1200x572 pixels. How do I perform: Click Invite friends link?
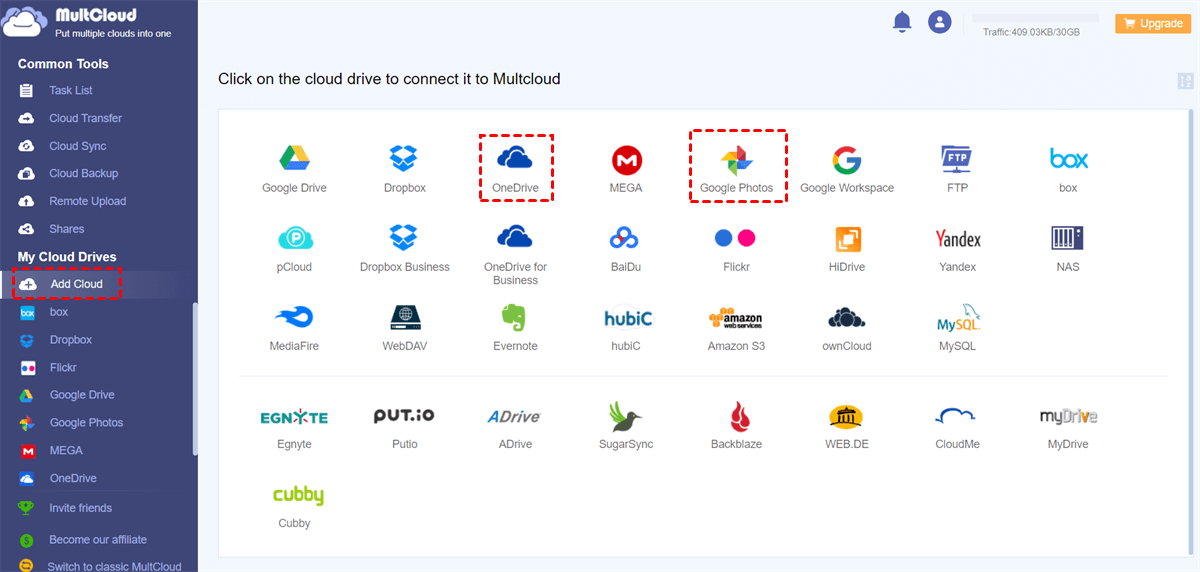81,508
